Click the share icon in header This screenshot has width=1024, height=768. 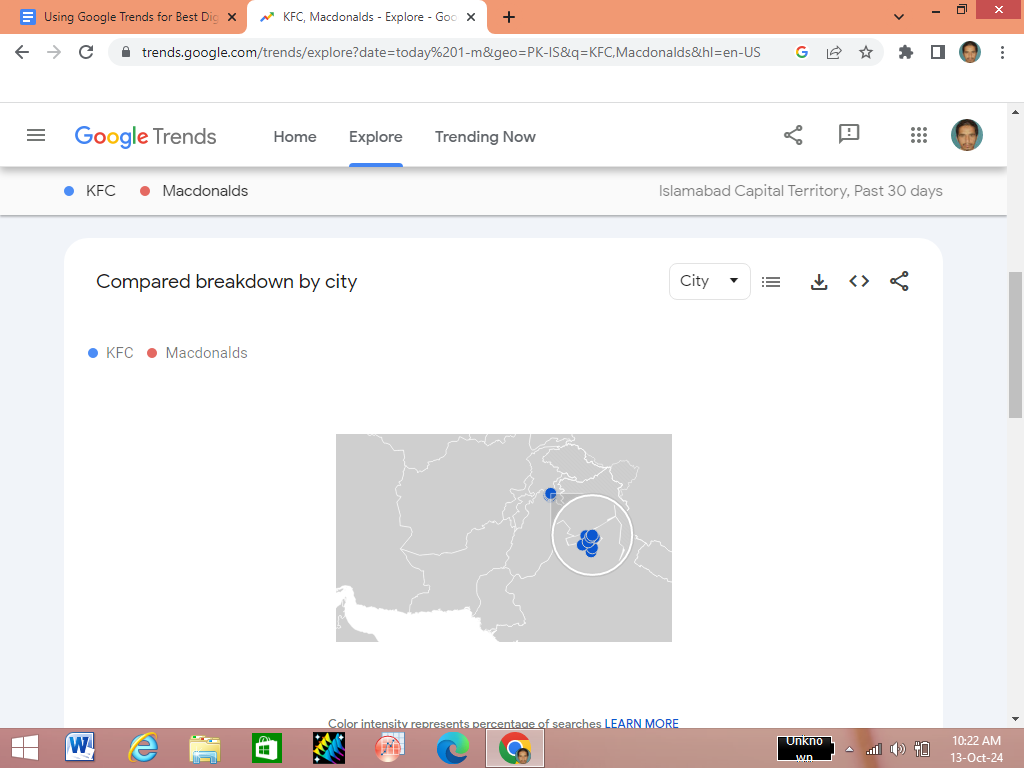[793, 136]
